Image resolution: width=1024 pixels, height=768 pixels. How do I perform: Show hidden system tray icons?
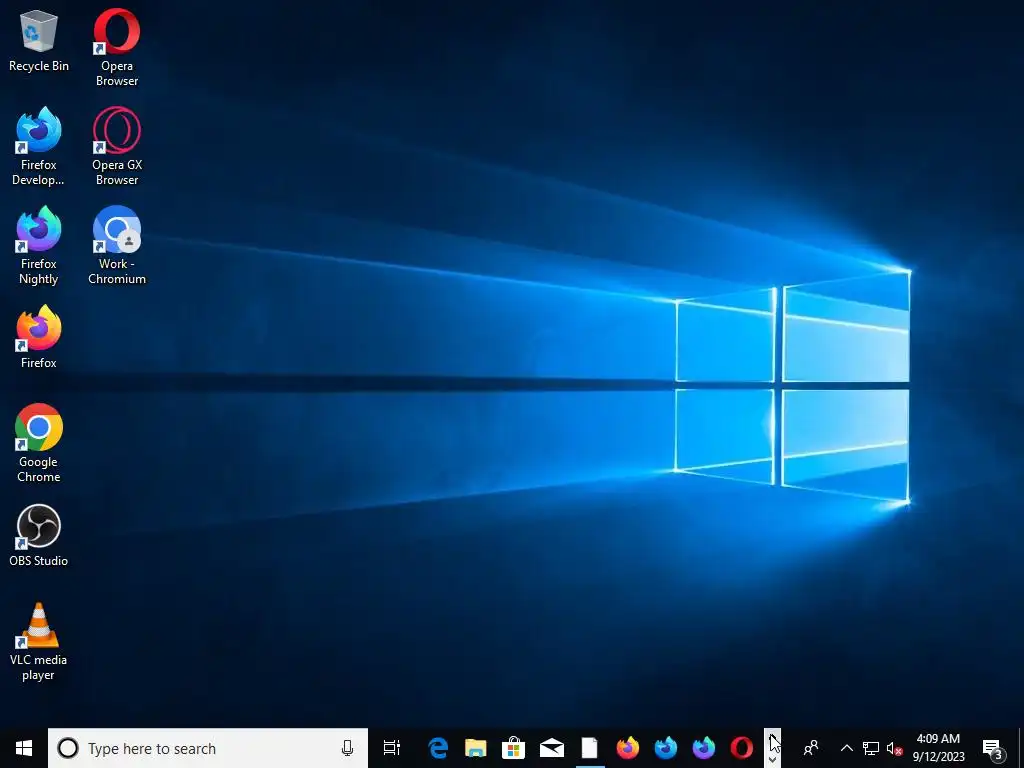click(x=846, y=748)
